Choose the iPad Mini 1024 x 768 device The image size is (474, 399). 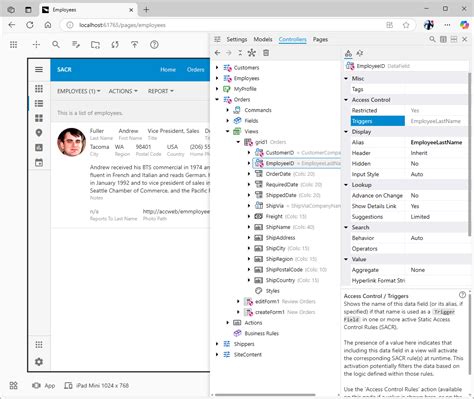pos(96,385)
